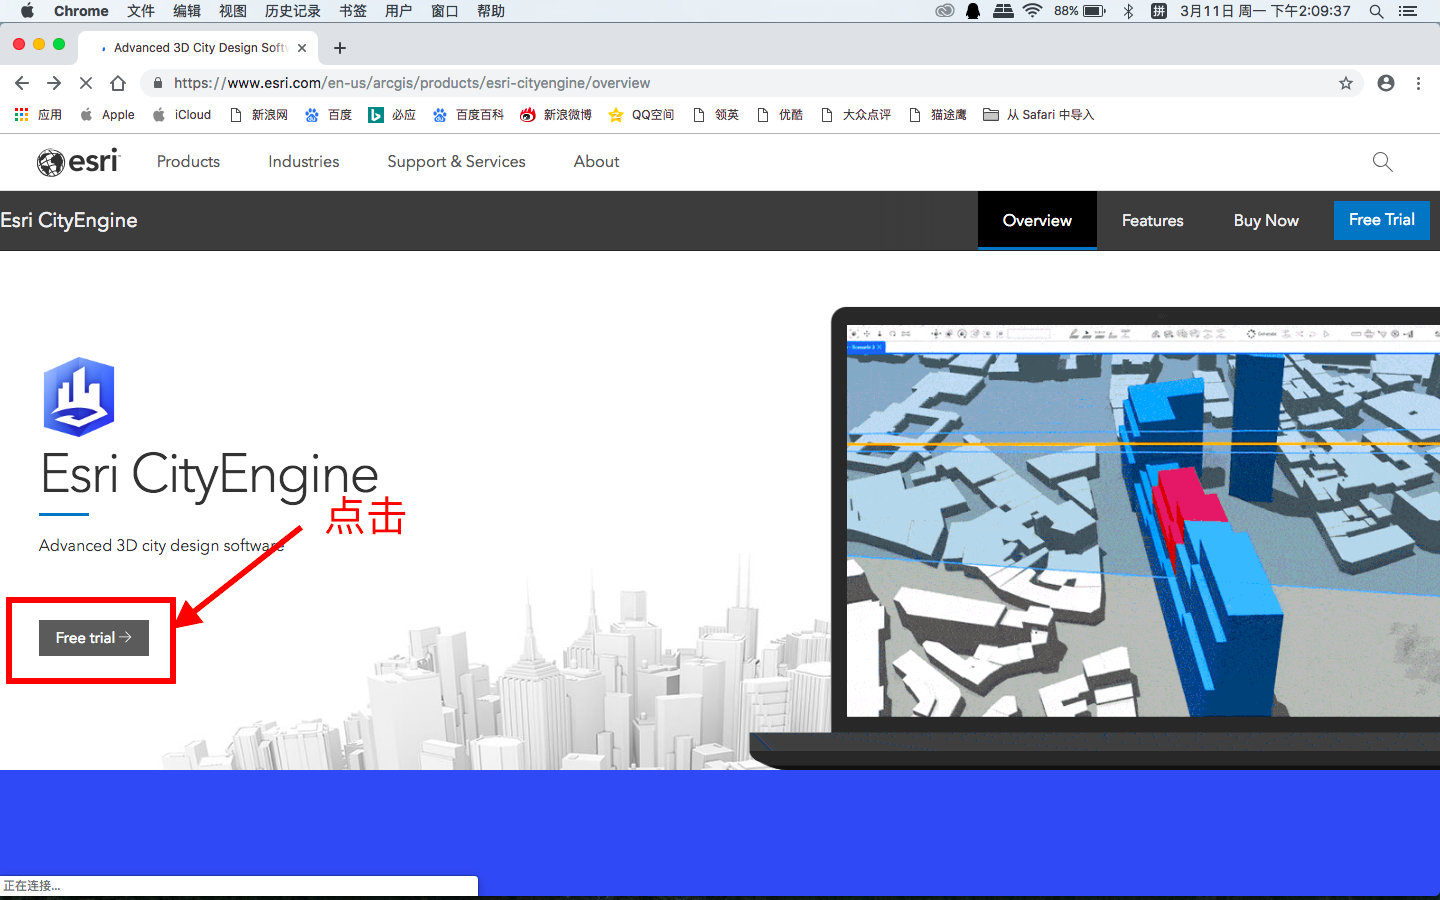Click the blue Free Trial button
The height and width of the screenshot is (900, 1440).
pyautogui.click(x=1382, y=220)
